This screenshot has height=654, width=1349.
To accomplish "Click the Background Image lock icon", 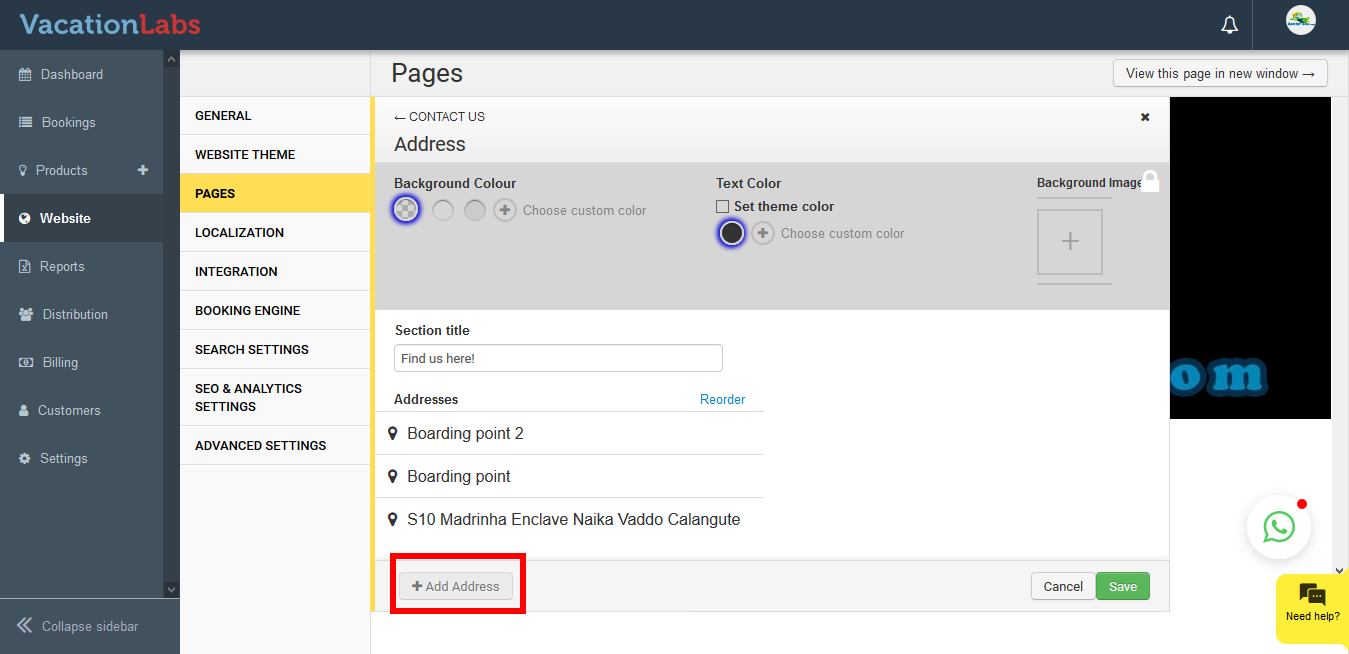I will pos(1150,181).
